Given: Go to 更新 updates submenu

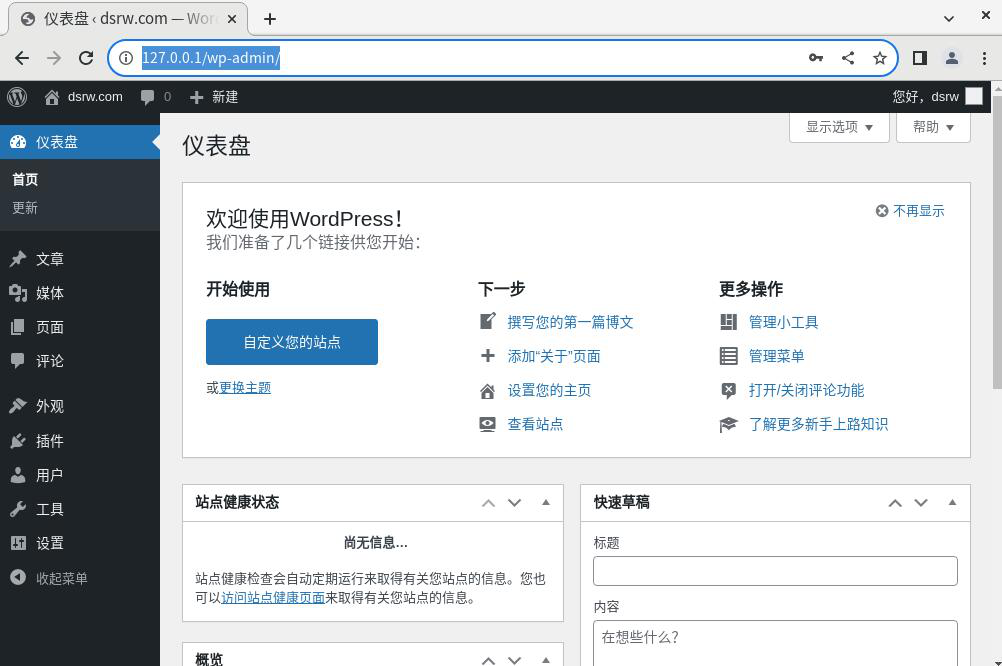Looking at the screenshot, I should tap(25, 208).
